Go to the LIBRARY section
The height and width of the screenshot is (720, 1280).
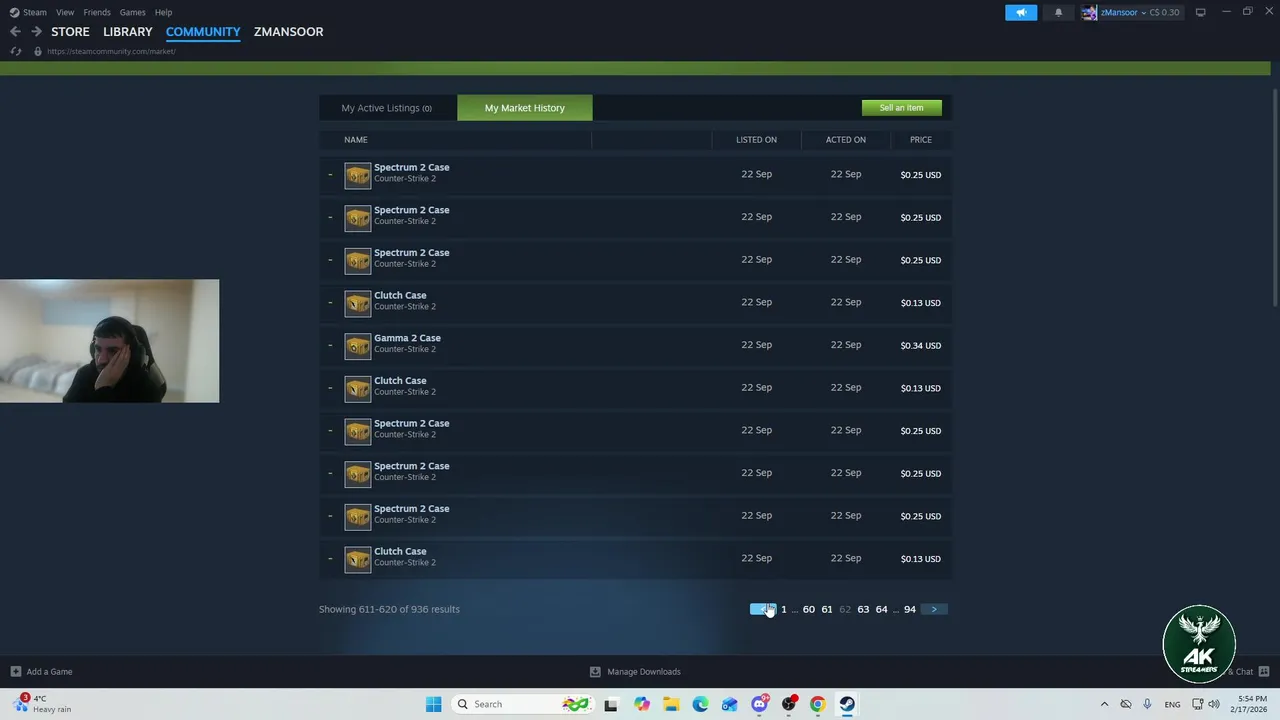click(128, 32)
